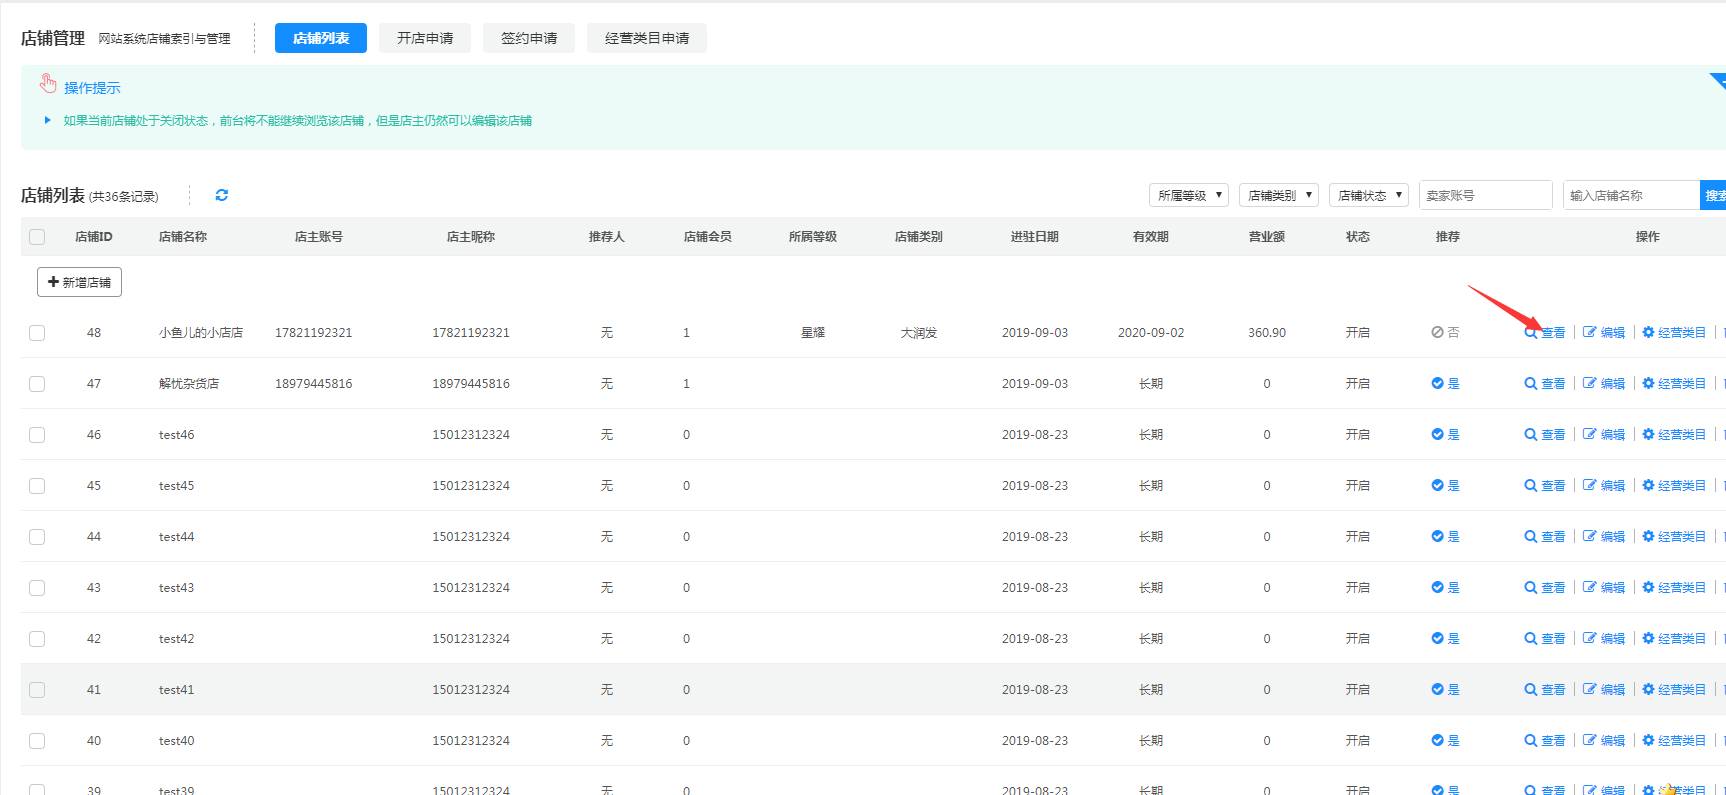Select the checkbox for test43 row

click(37, 588)
